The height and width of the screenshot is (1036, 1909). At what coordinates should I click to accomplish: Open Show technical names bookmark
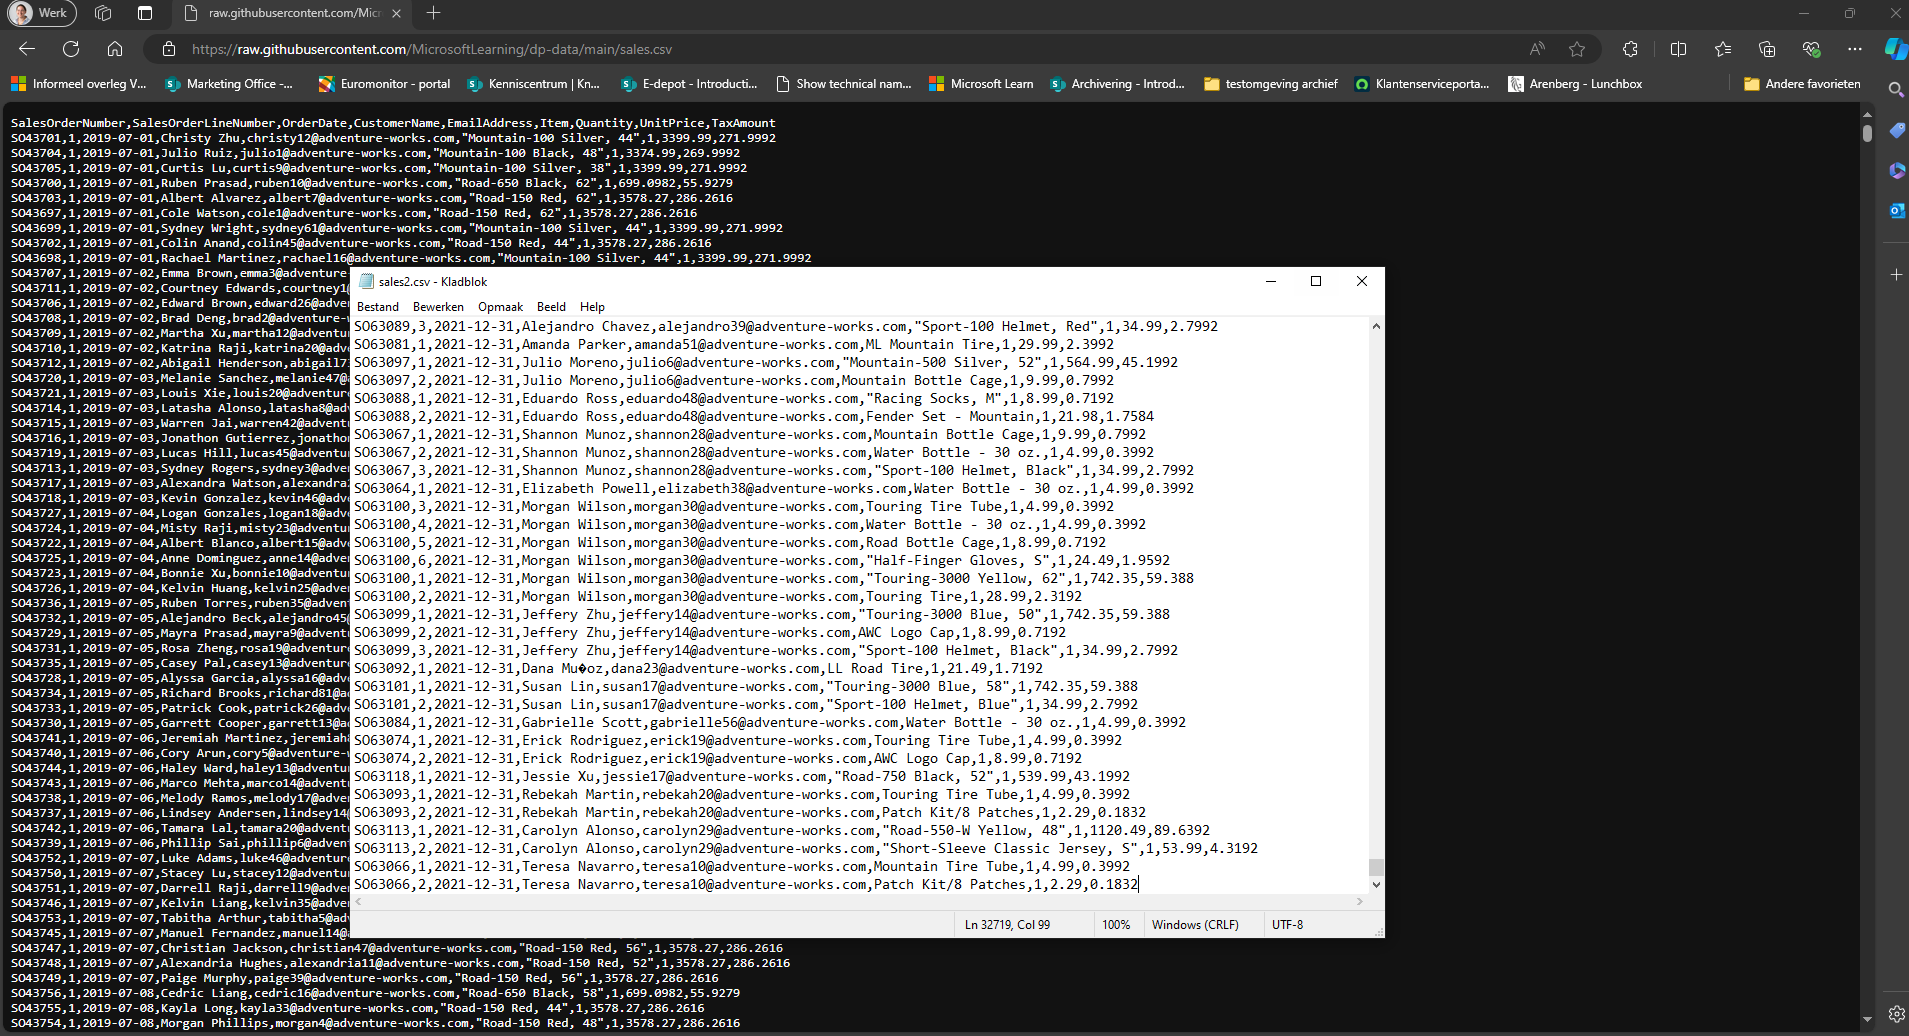coord(843,84)
